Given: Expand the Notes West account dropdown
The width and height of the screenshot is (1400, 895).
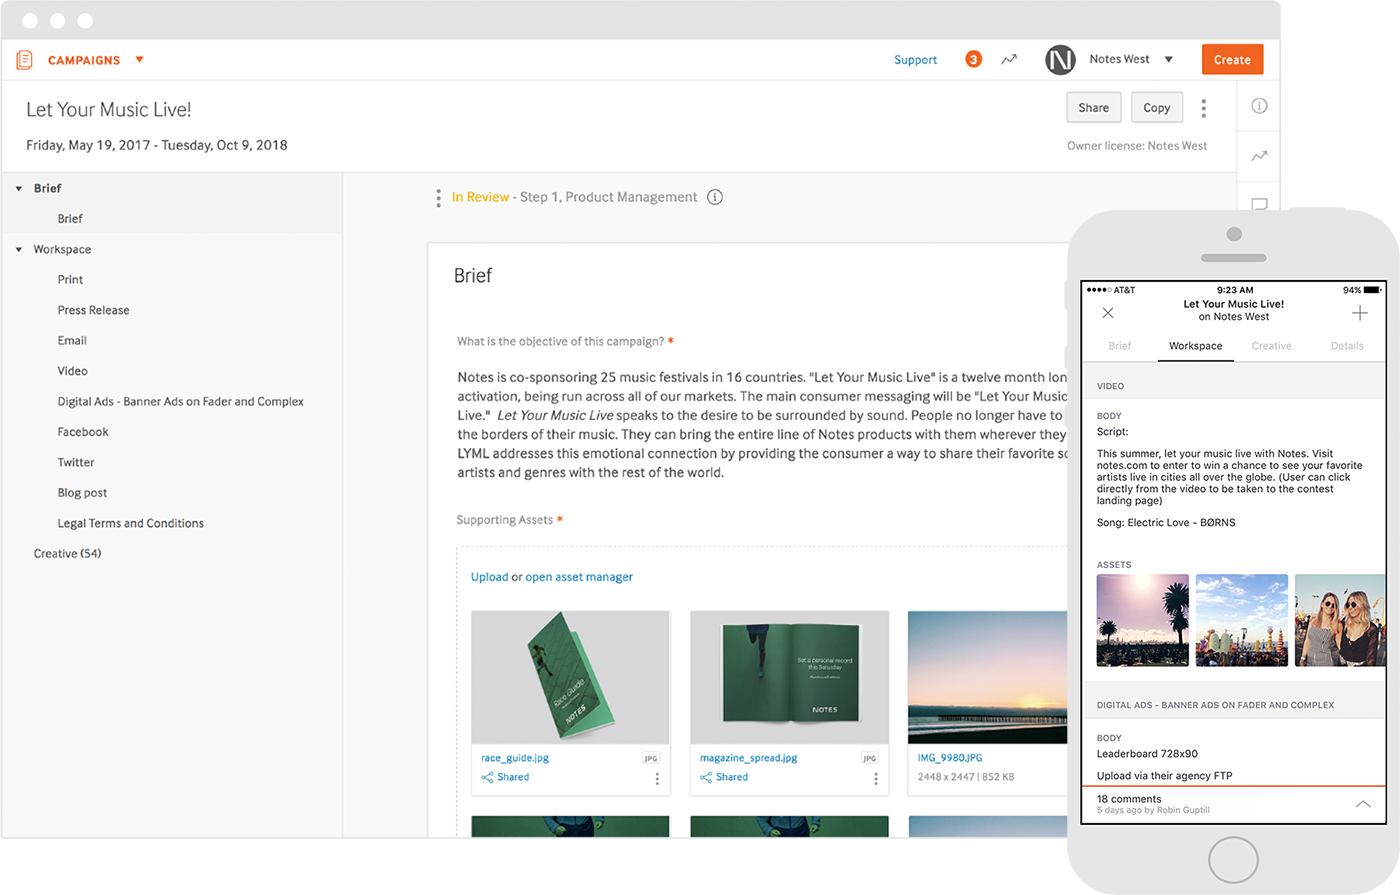Looking at the screenshot, I should click(x=1168, y=60).
